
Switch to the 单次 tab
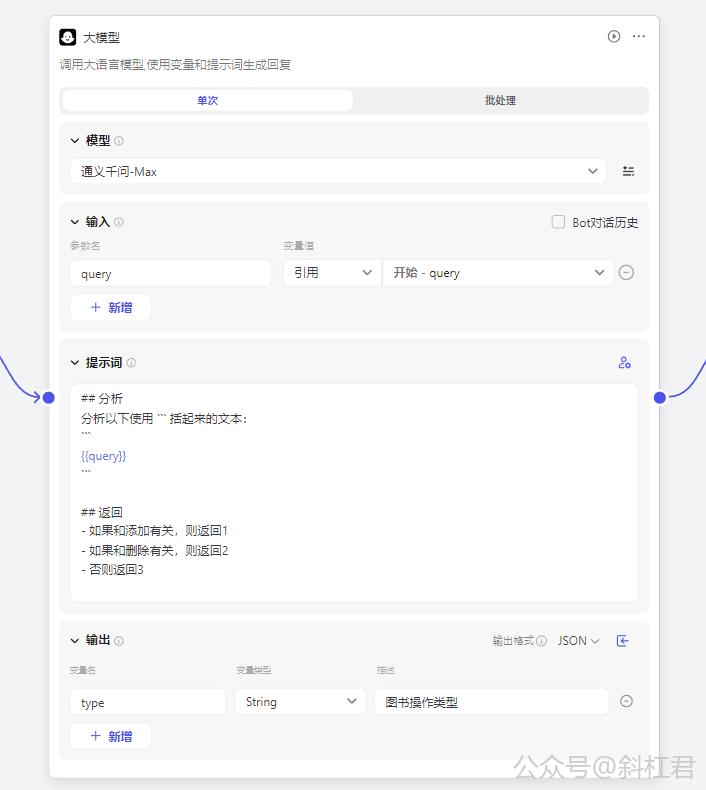point(208,100)
